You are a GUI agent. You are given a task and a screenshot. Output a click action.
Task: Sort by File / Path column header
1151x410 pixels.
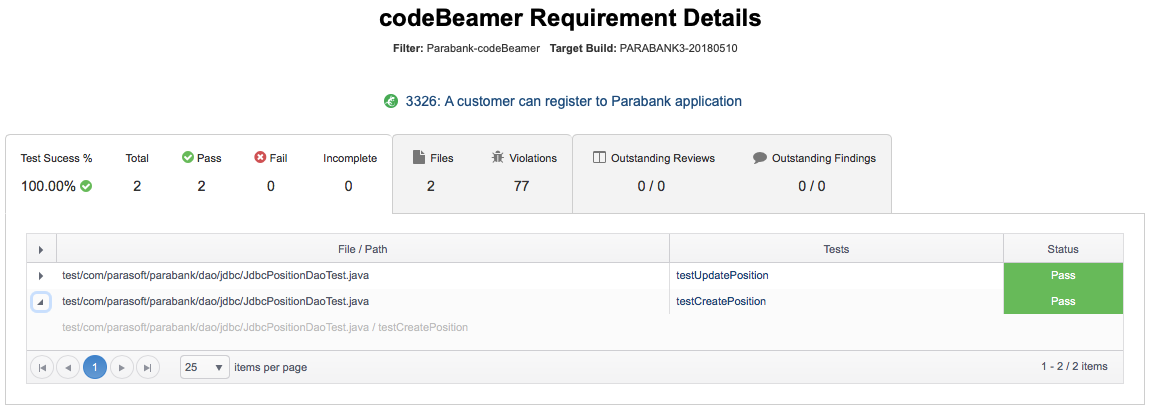click(363, 249)
